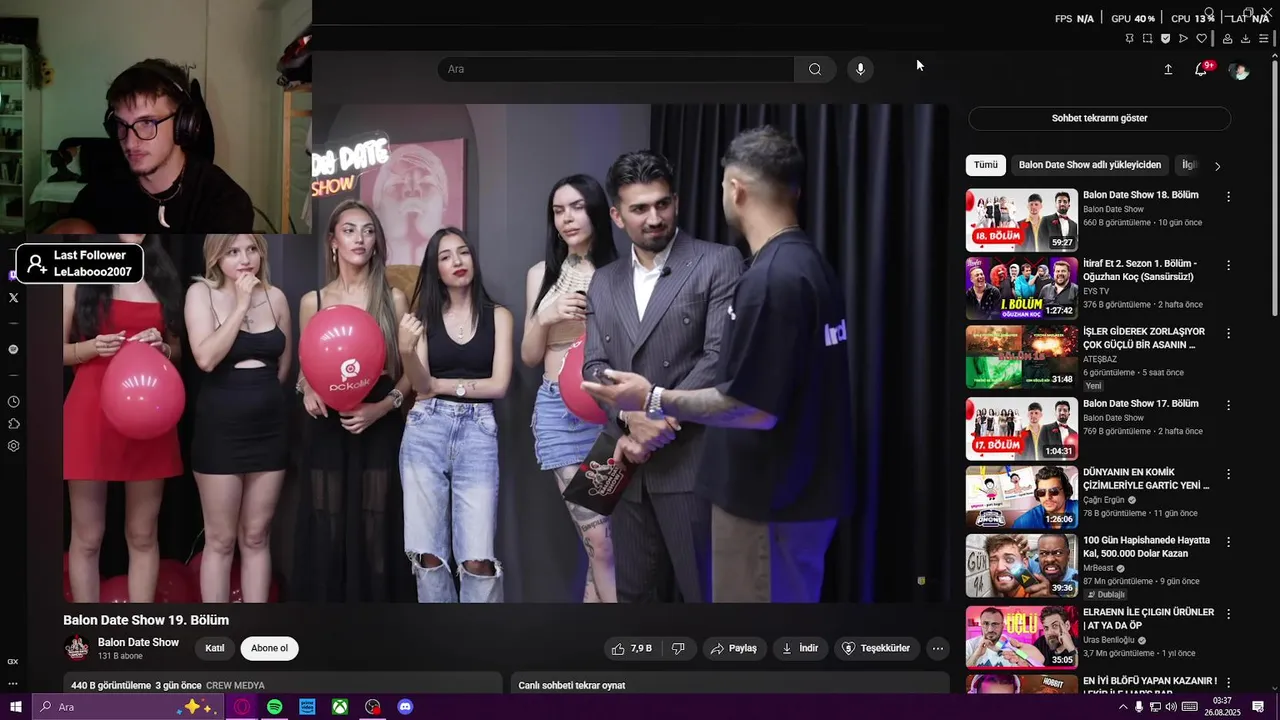This screenshot has width=1280, height=720.
Task: Click into the YouTube Ara search field
Action: [x=616, y=69]
